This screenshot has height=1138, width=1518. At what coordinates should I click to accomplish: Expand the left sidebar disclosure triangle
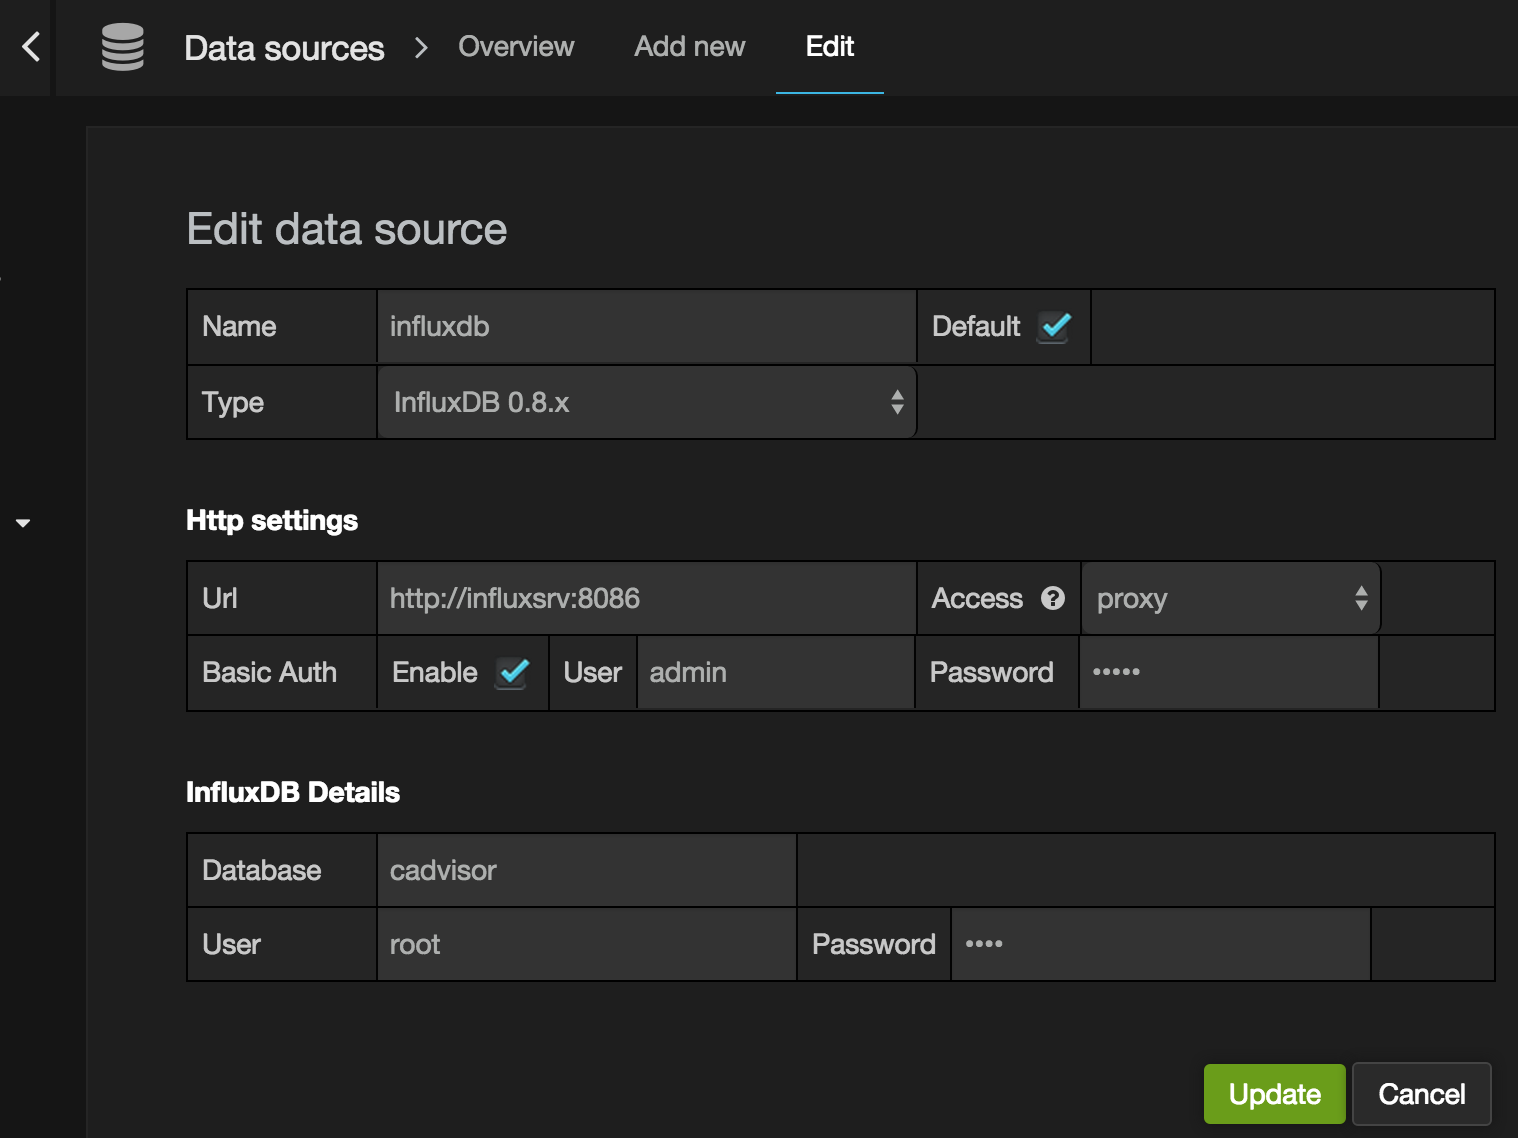point(23,522)
